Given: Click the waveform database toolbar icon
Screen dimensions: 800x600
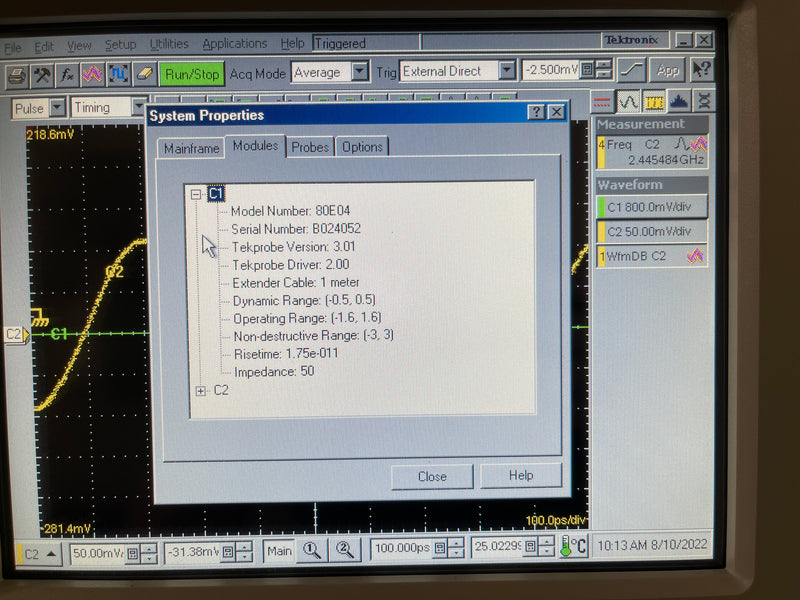Looking at the screenshot, I should click(92, 74).
